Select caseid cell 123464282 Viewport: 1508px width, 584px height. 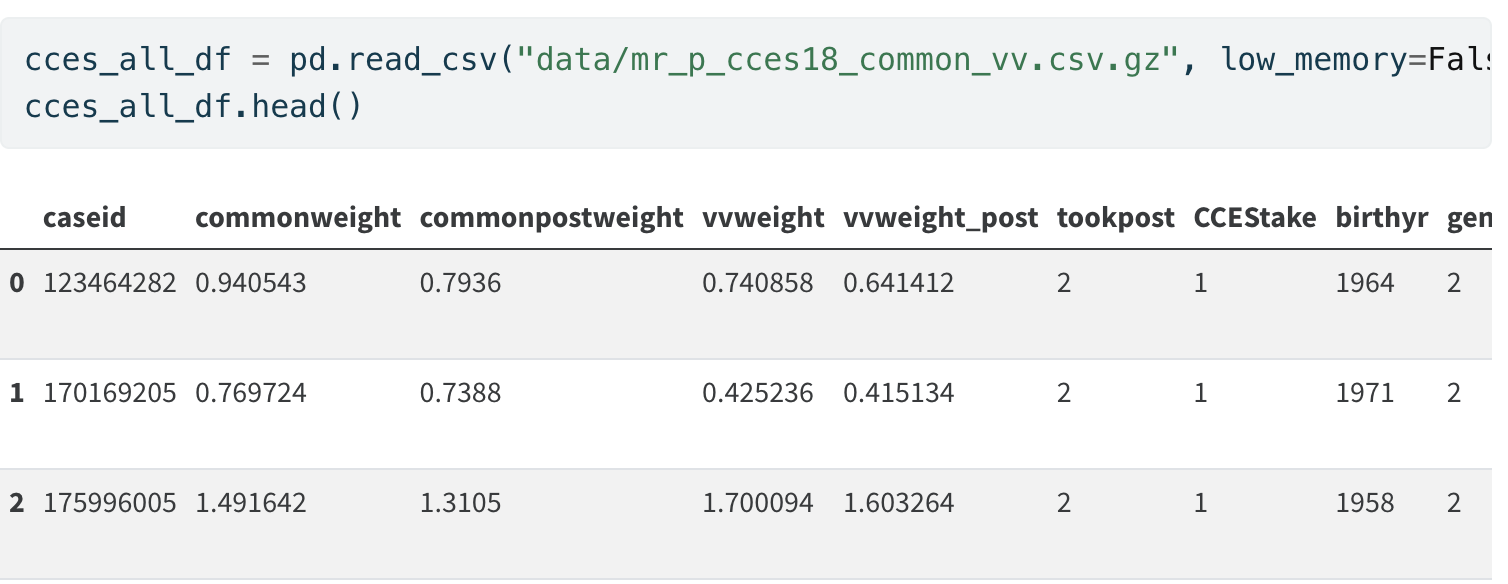[x=110, y=283]
